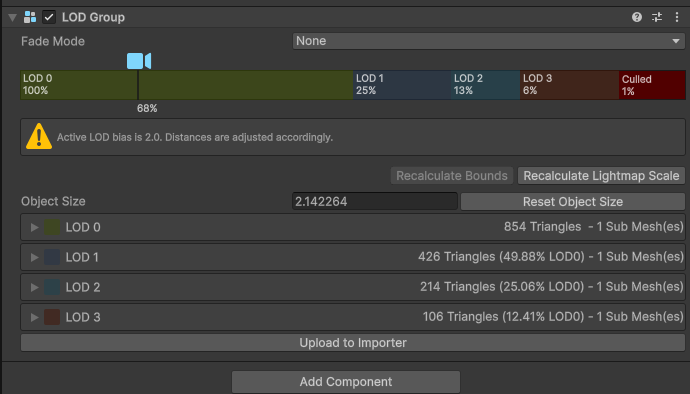Click the 68% camera position label
Screen dimensions: 690x394
coord(147,108)
